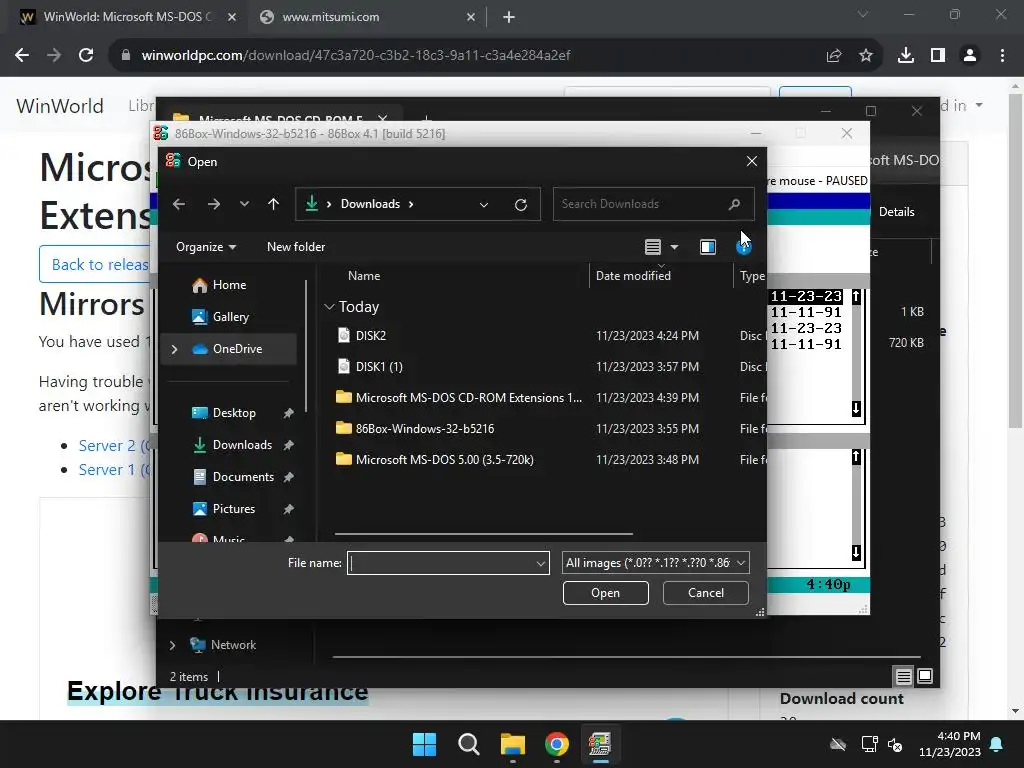Bookmark this page with star icon
Screen dimensions: 1024x768
866,56
